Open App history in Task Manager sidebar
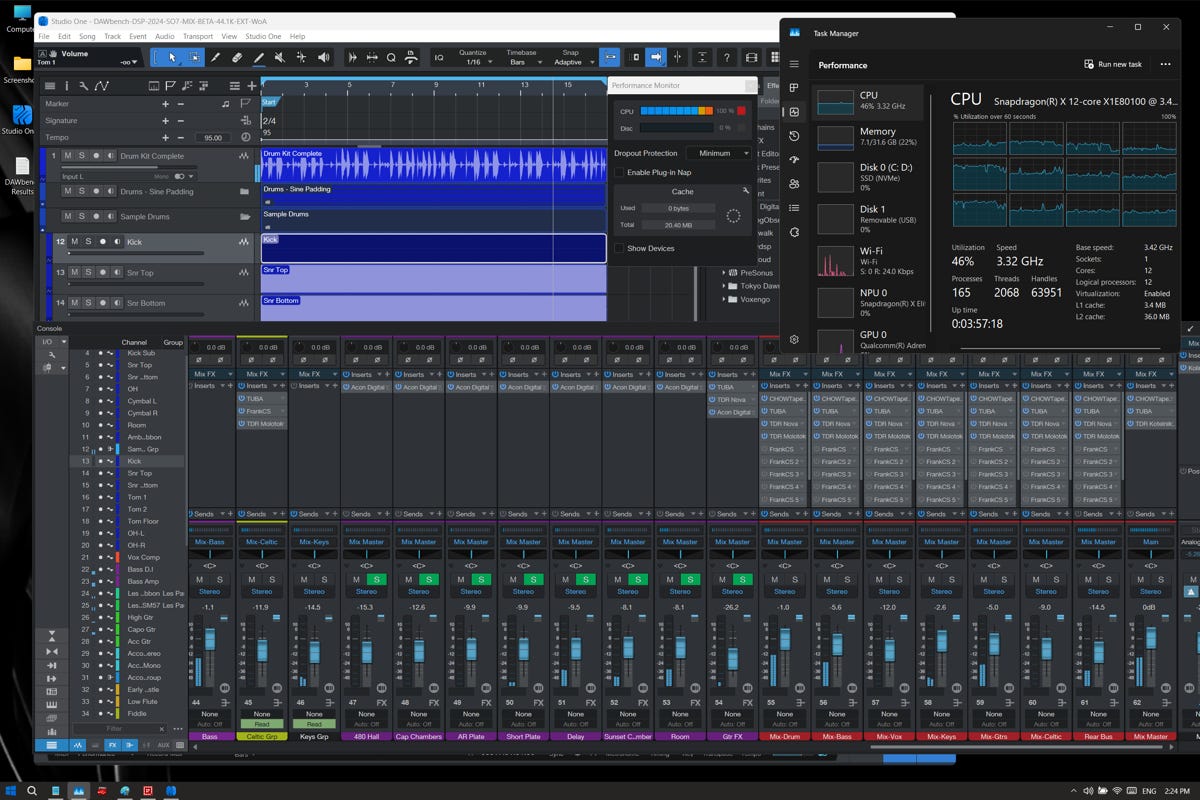1200x800 pixels. [x=794, y=136]
